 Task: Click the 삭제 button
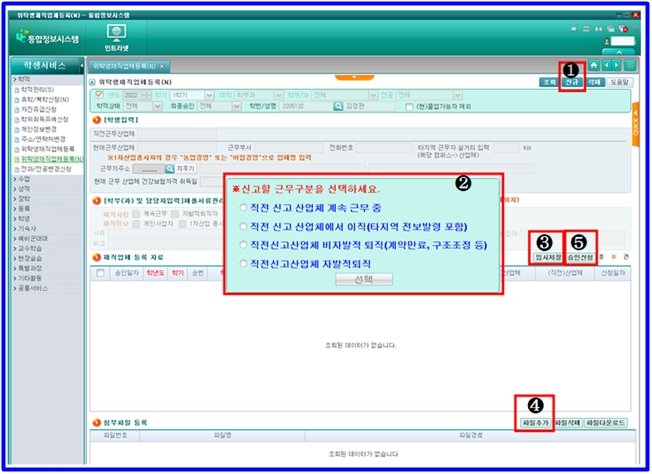point(595,82)
